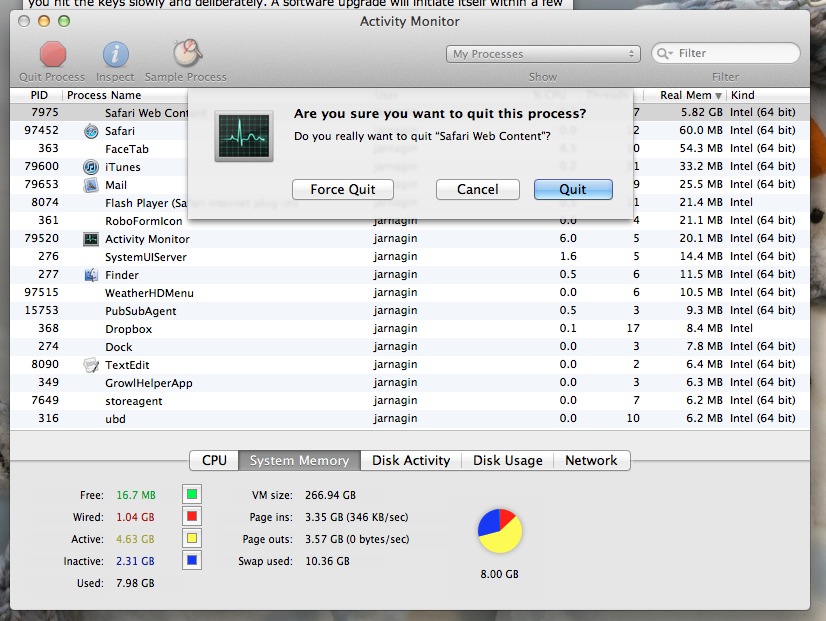Toggle sort arrow on Real Mem column

pyautogui.click(x=718, y=96)
